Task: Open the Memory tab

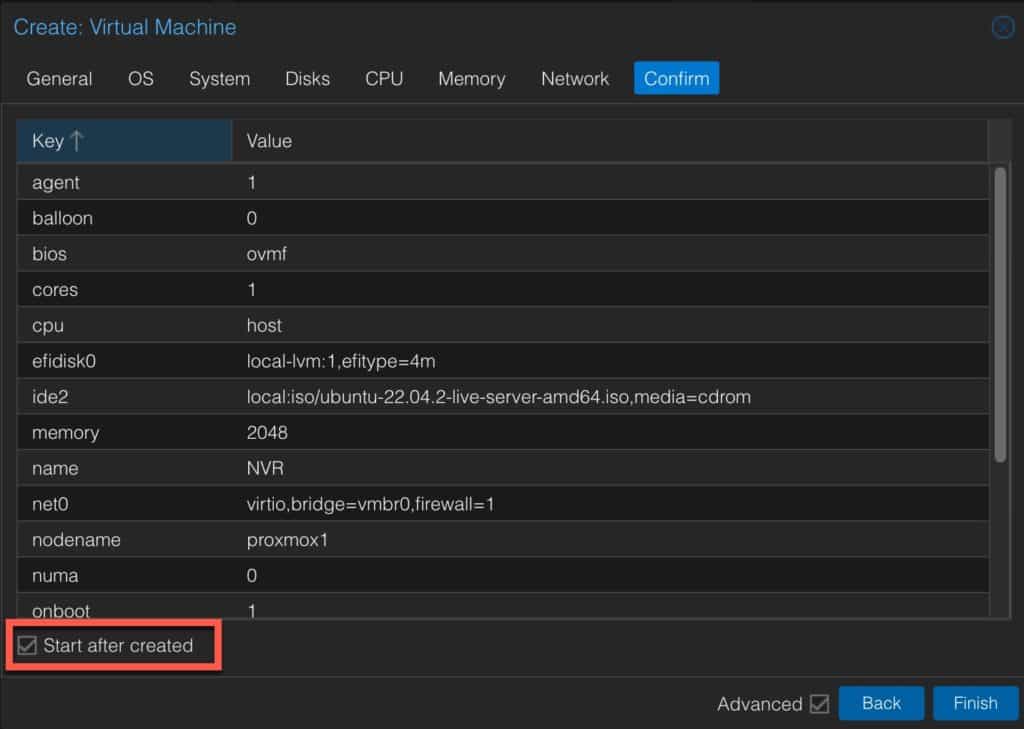Action: (x=472, y=79)
